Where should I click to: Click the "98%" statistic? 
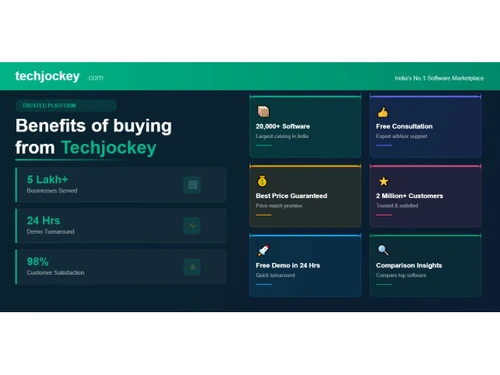tap(38, 262)
